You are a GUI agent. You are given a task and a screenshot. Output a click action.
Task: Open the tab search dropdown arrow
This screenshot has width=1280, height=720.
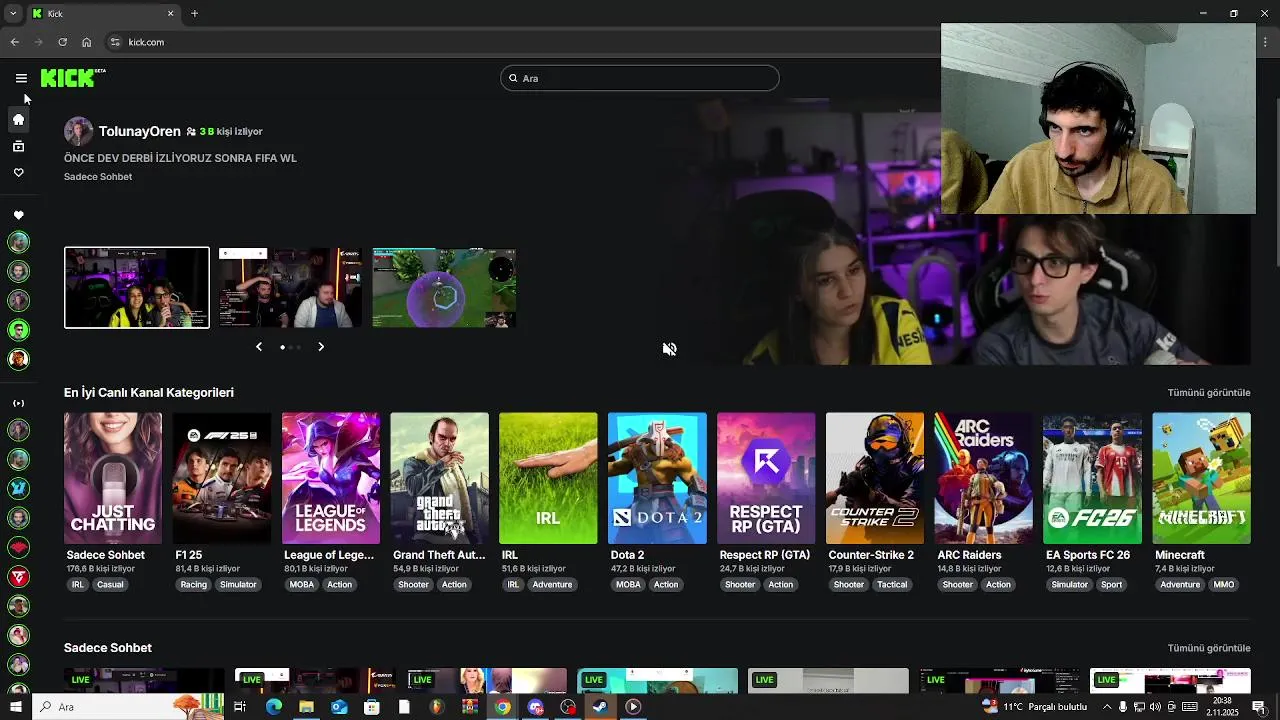[12, 14]
